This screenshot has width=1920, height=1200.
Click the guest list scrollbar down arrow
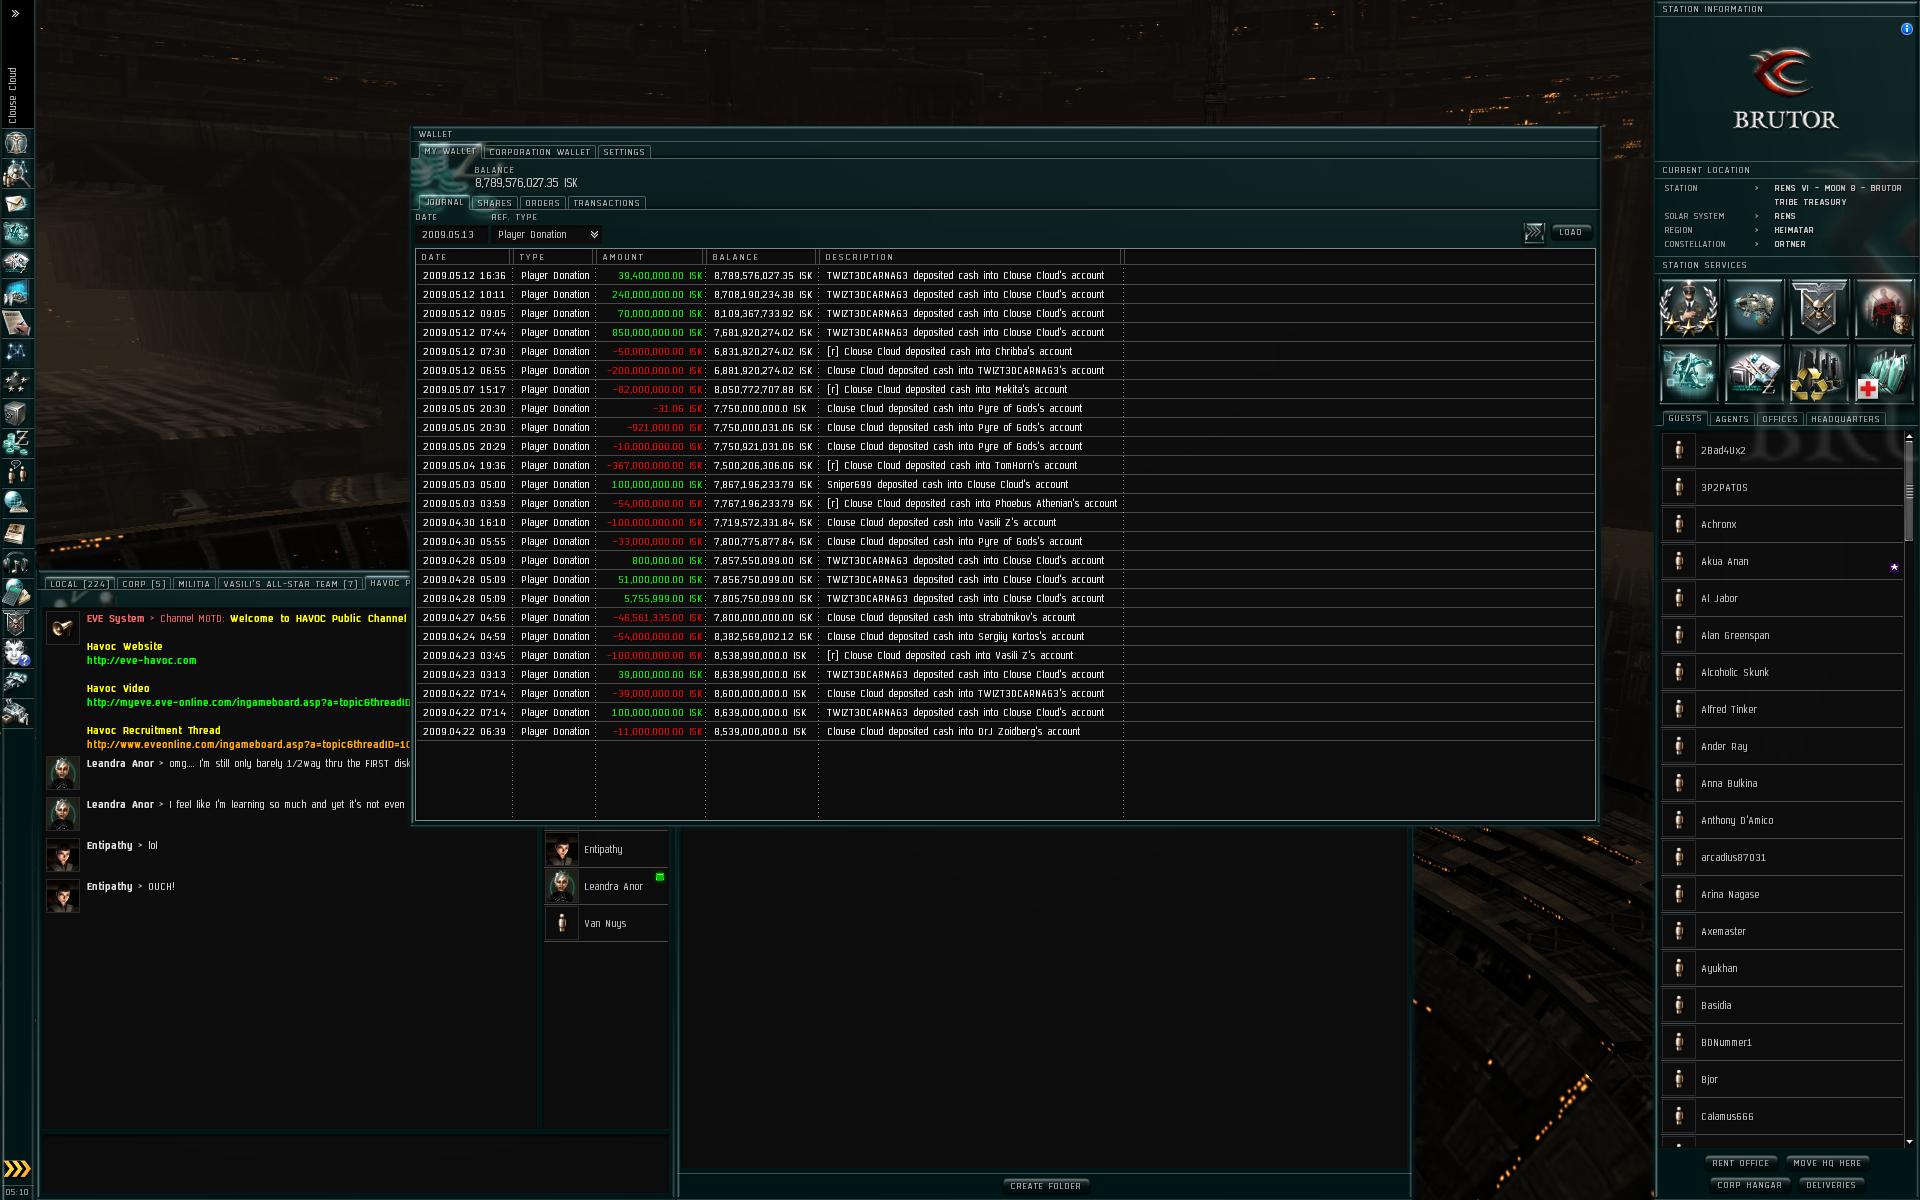(x=1909, y=1141)
